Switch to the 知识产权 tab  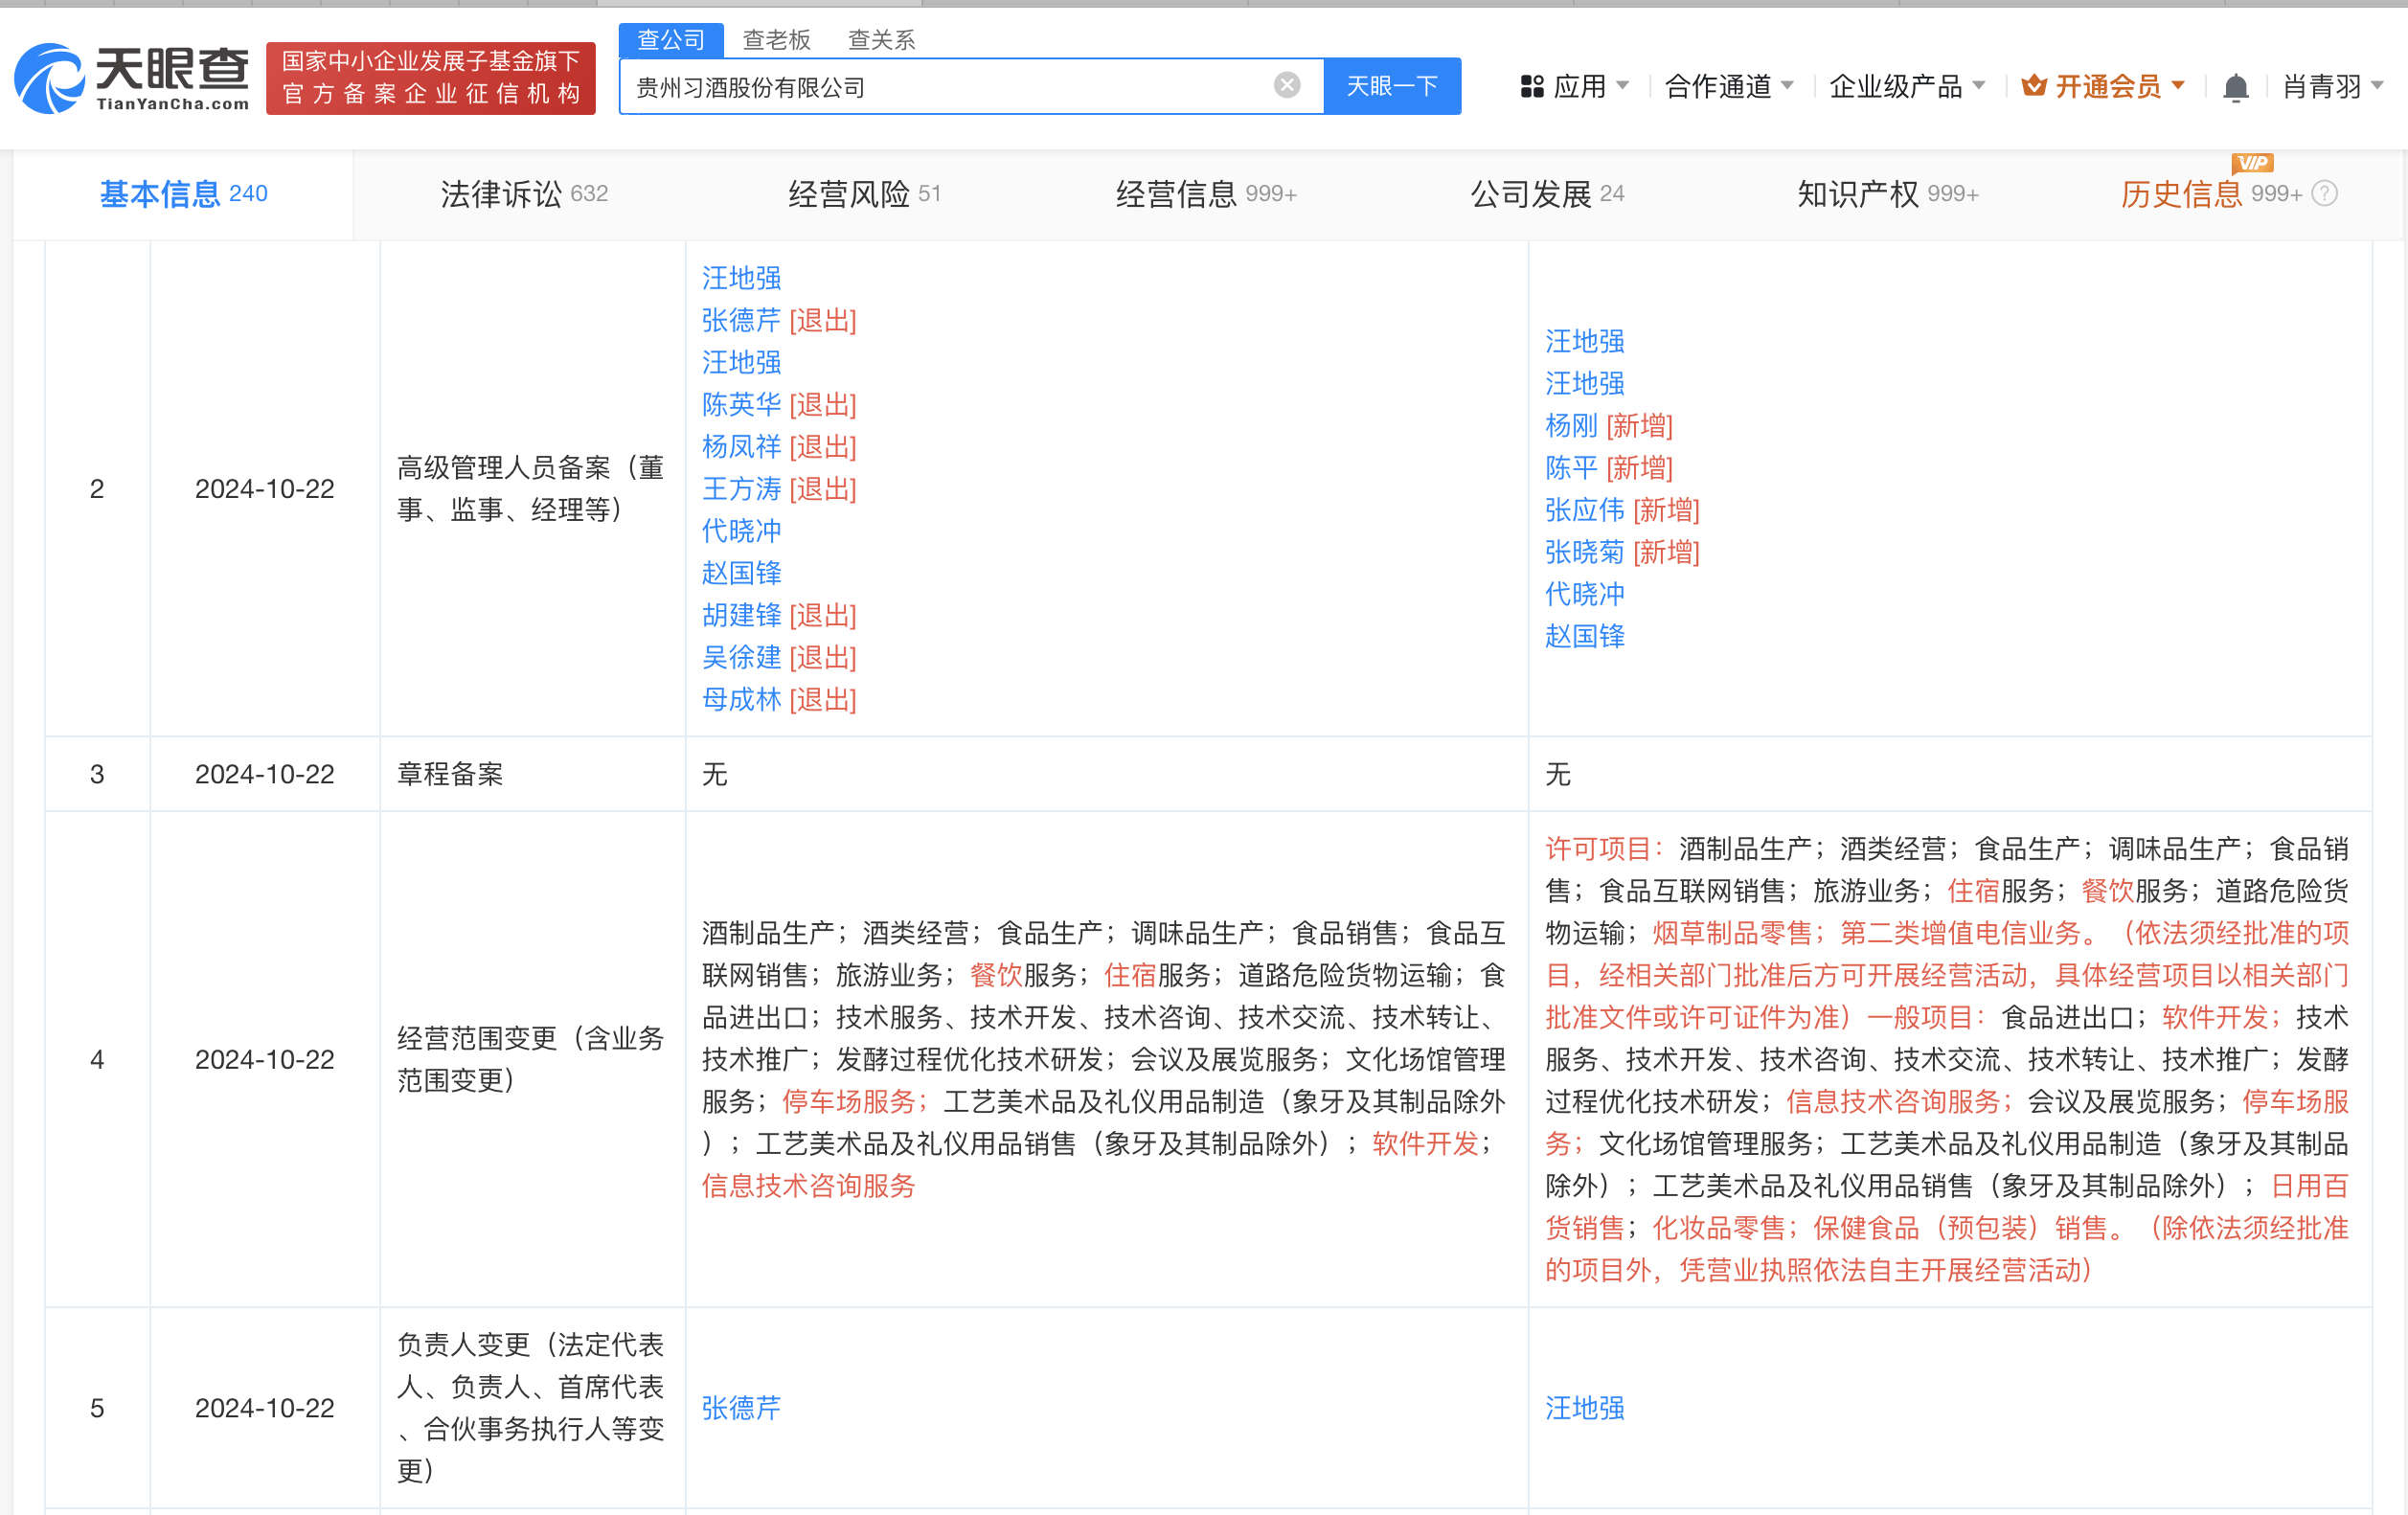[x=1888, y=194]
